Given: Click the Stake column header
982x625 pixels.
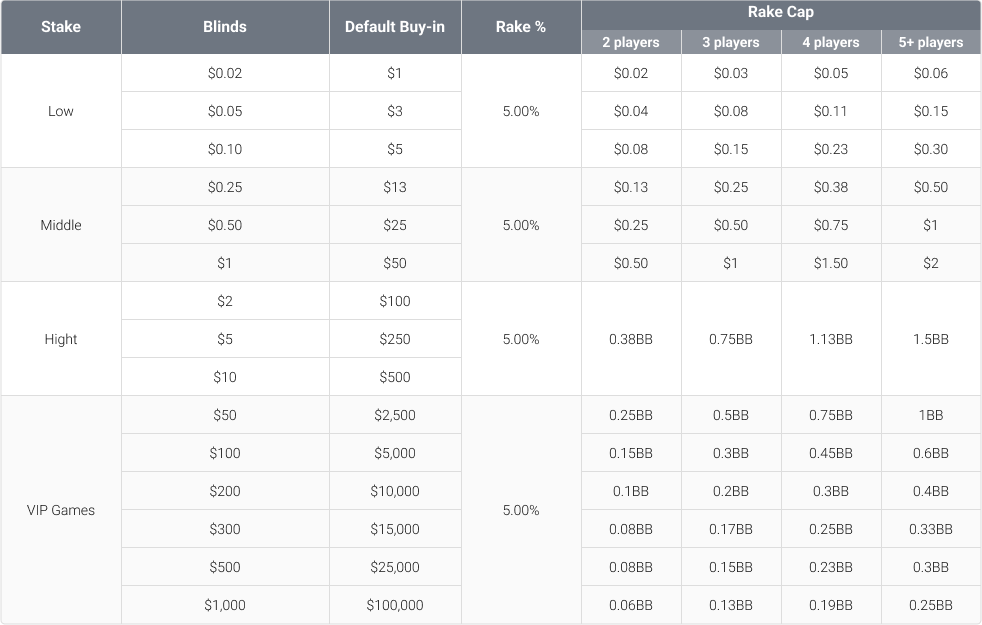Looking at the screenshot, I should tap(60, 27).
